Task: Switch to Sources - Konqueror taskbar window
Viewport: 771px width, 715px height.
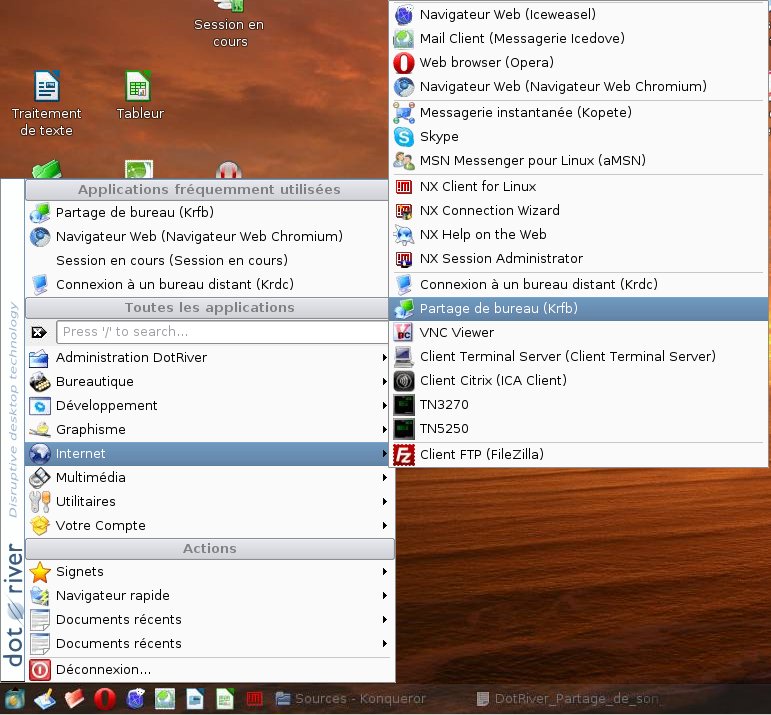Action: point(351,699)
